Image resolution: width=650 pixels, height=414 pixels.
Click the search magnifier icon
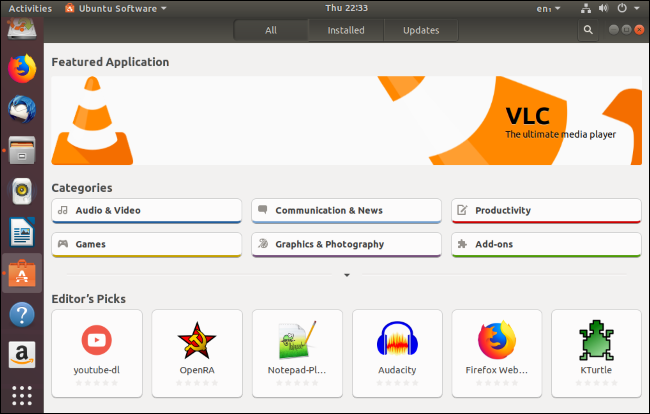click(589, 30)
